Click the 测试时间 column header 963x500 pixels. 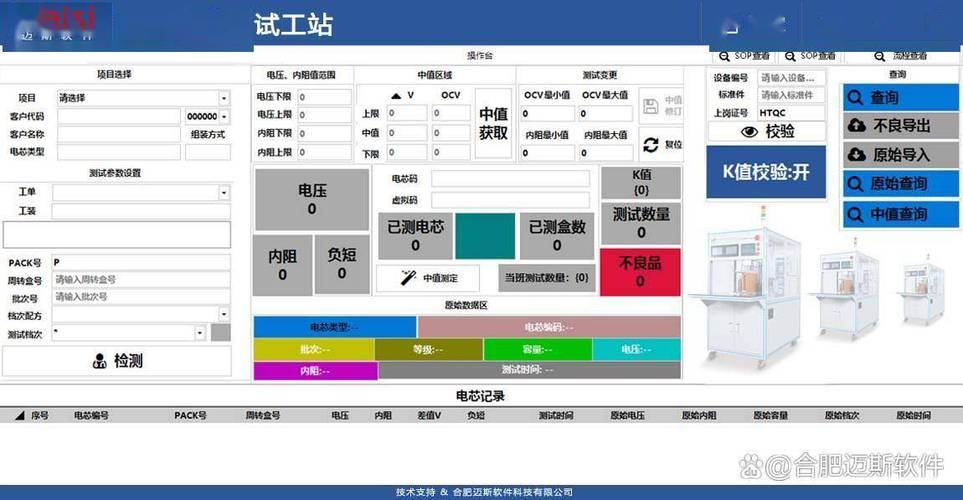(x=556, y=415)
